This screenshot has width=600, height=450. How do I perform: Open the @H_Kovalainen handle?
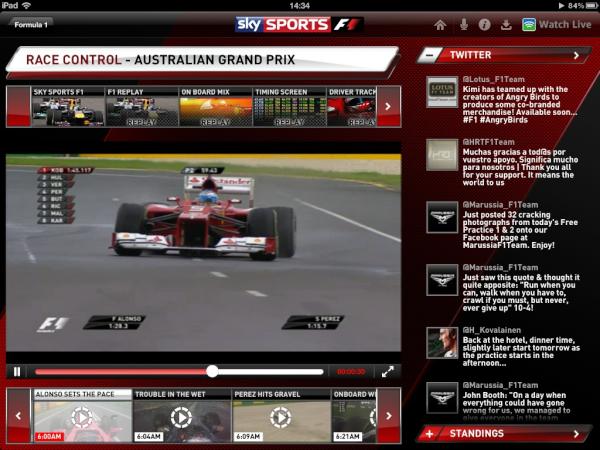[492, 330]
